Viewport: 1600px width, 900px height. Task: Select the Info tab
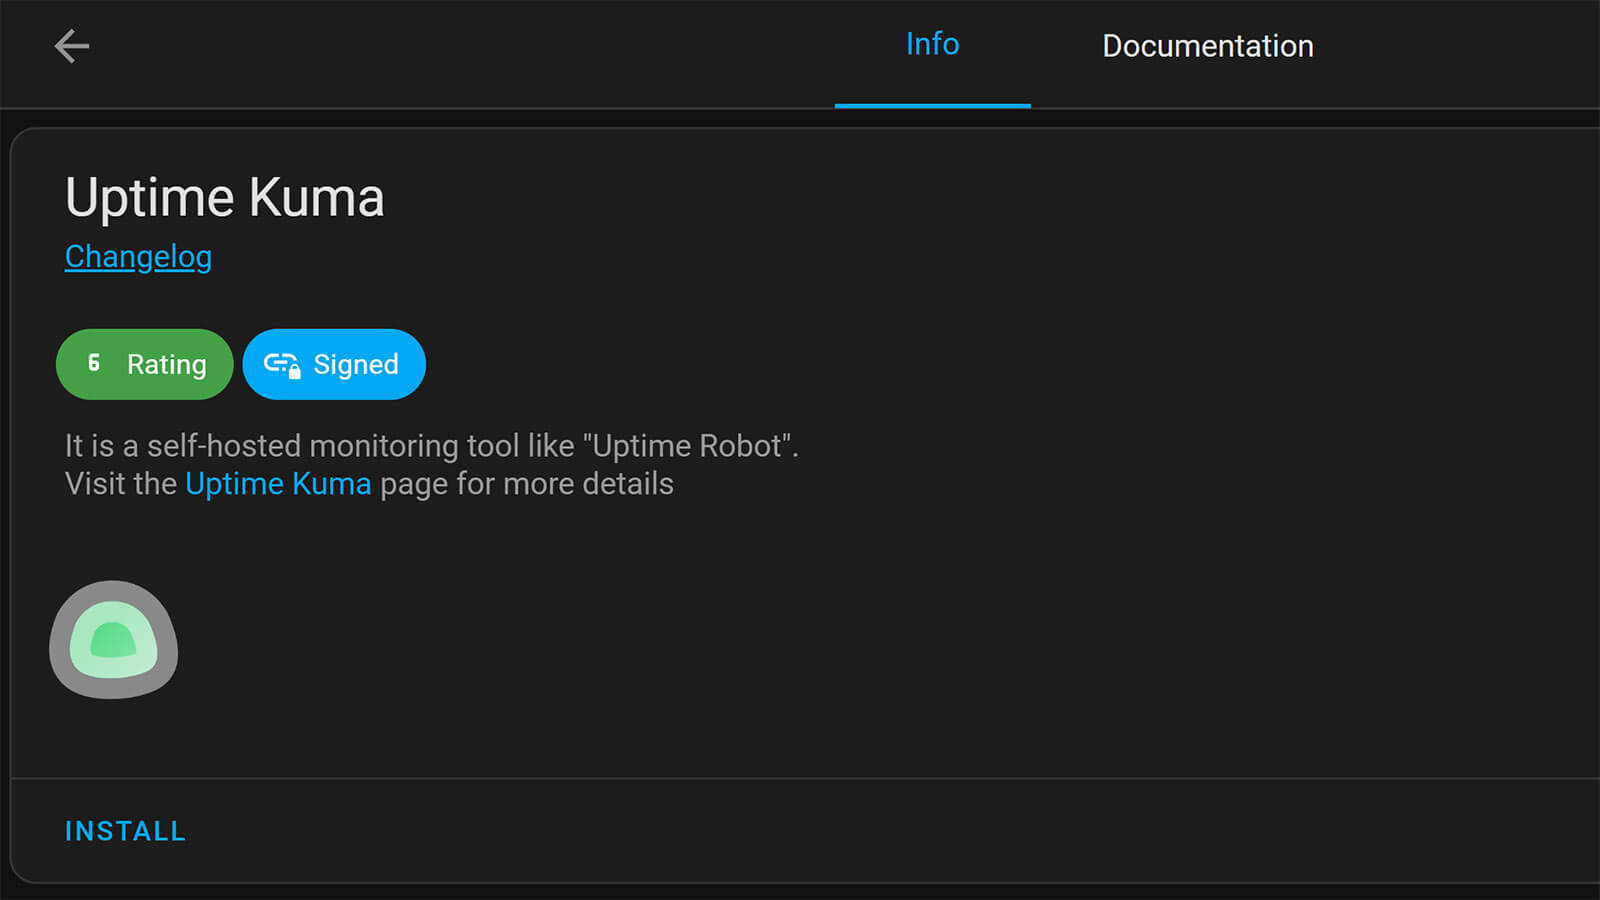931,45
